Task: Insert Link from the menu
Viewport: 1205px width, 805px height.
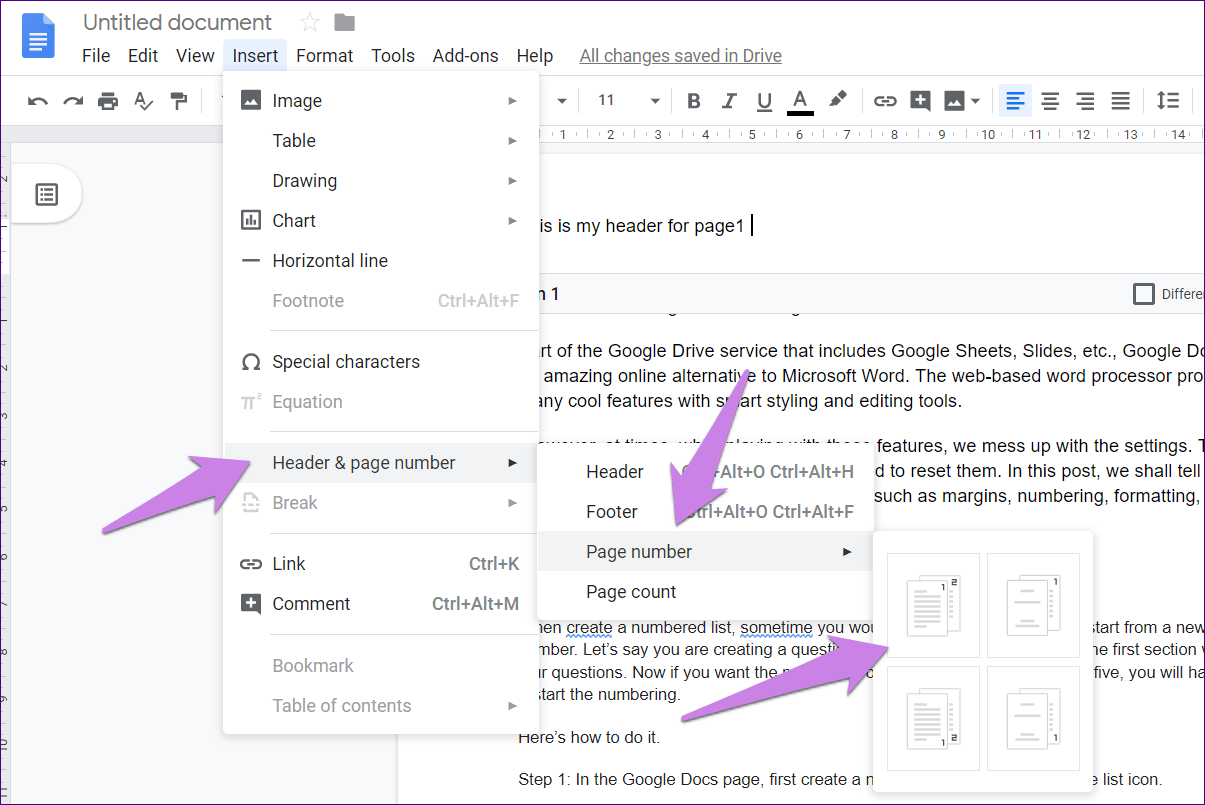Action: [381, 564]
